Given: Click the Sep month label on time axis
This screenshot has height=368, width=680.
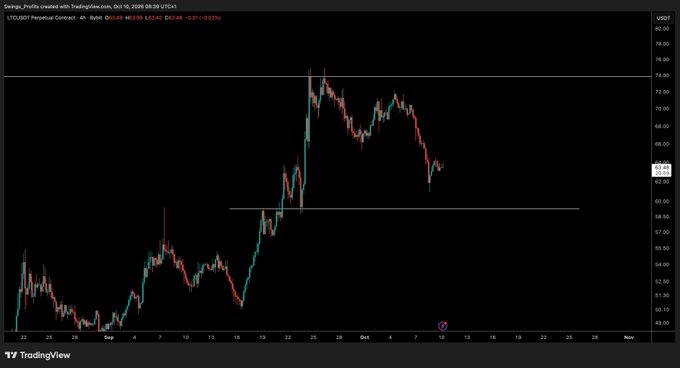Looking at the screenshot, I should pos(109,337).
